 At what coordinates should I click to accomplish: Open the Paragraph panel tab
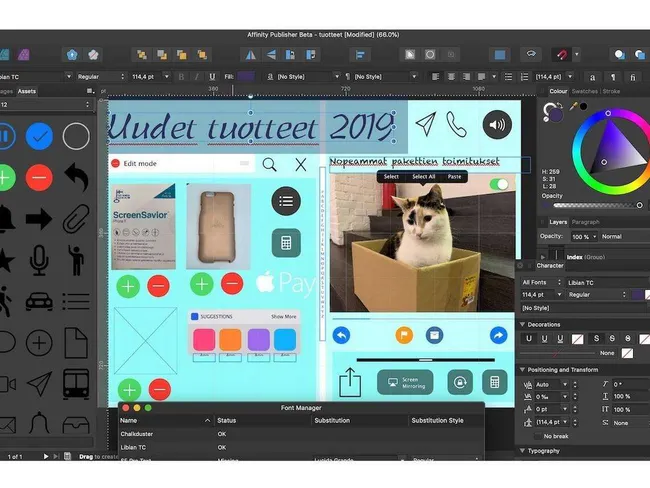click(x=586, y=222)
